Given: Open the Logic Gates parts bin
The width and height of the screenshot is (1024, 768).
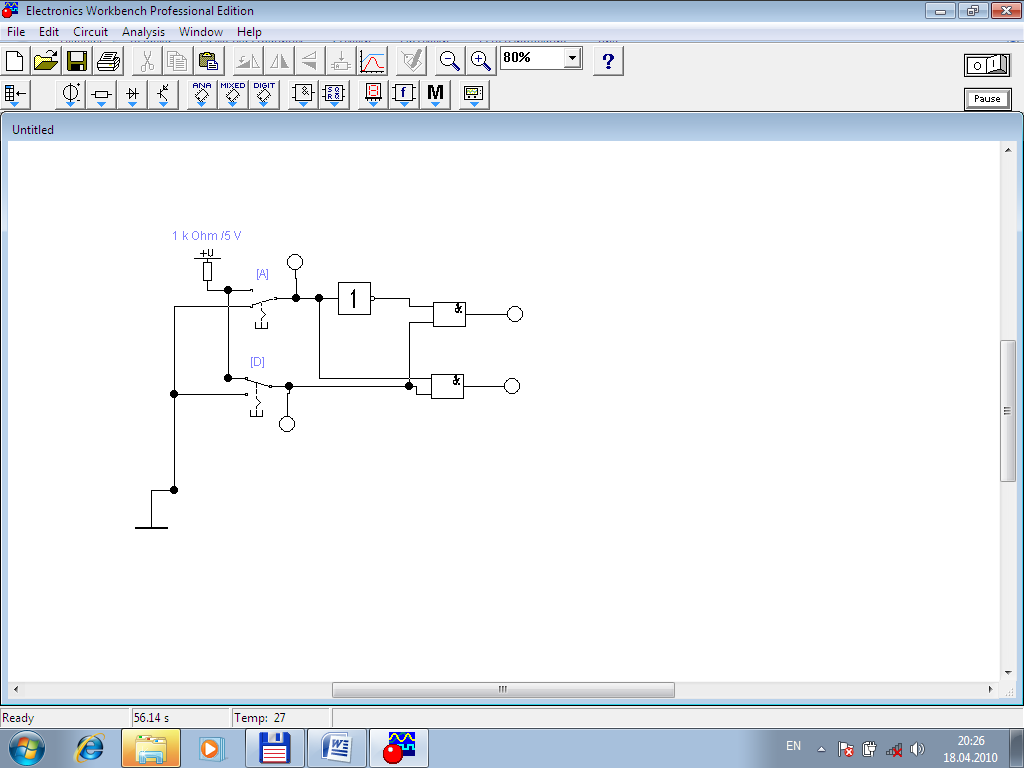Looking at the screenshot, I should tap(303, 94).
